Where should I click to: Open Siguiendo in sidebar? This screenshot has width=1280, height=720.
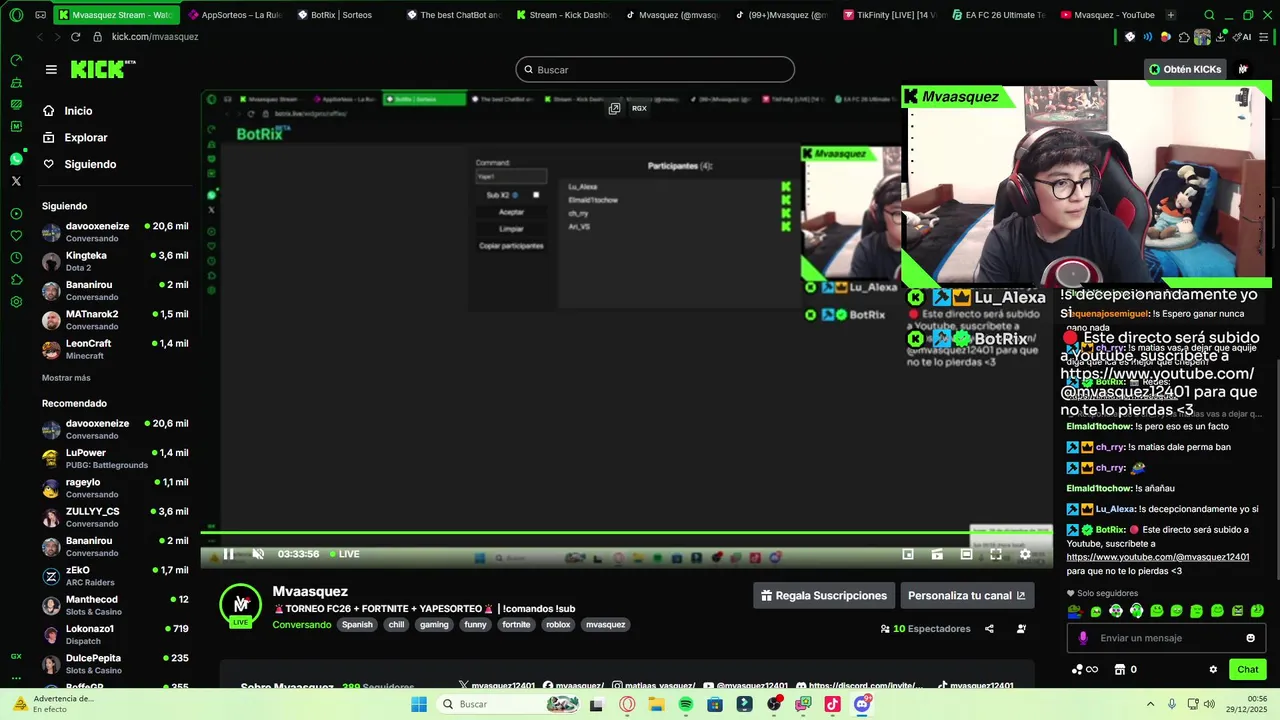pos(90,164)
